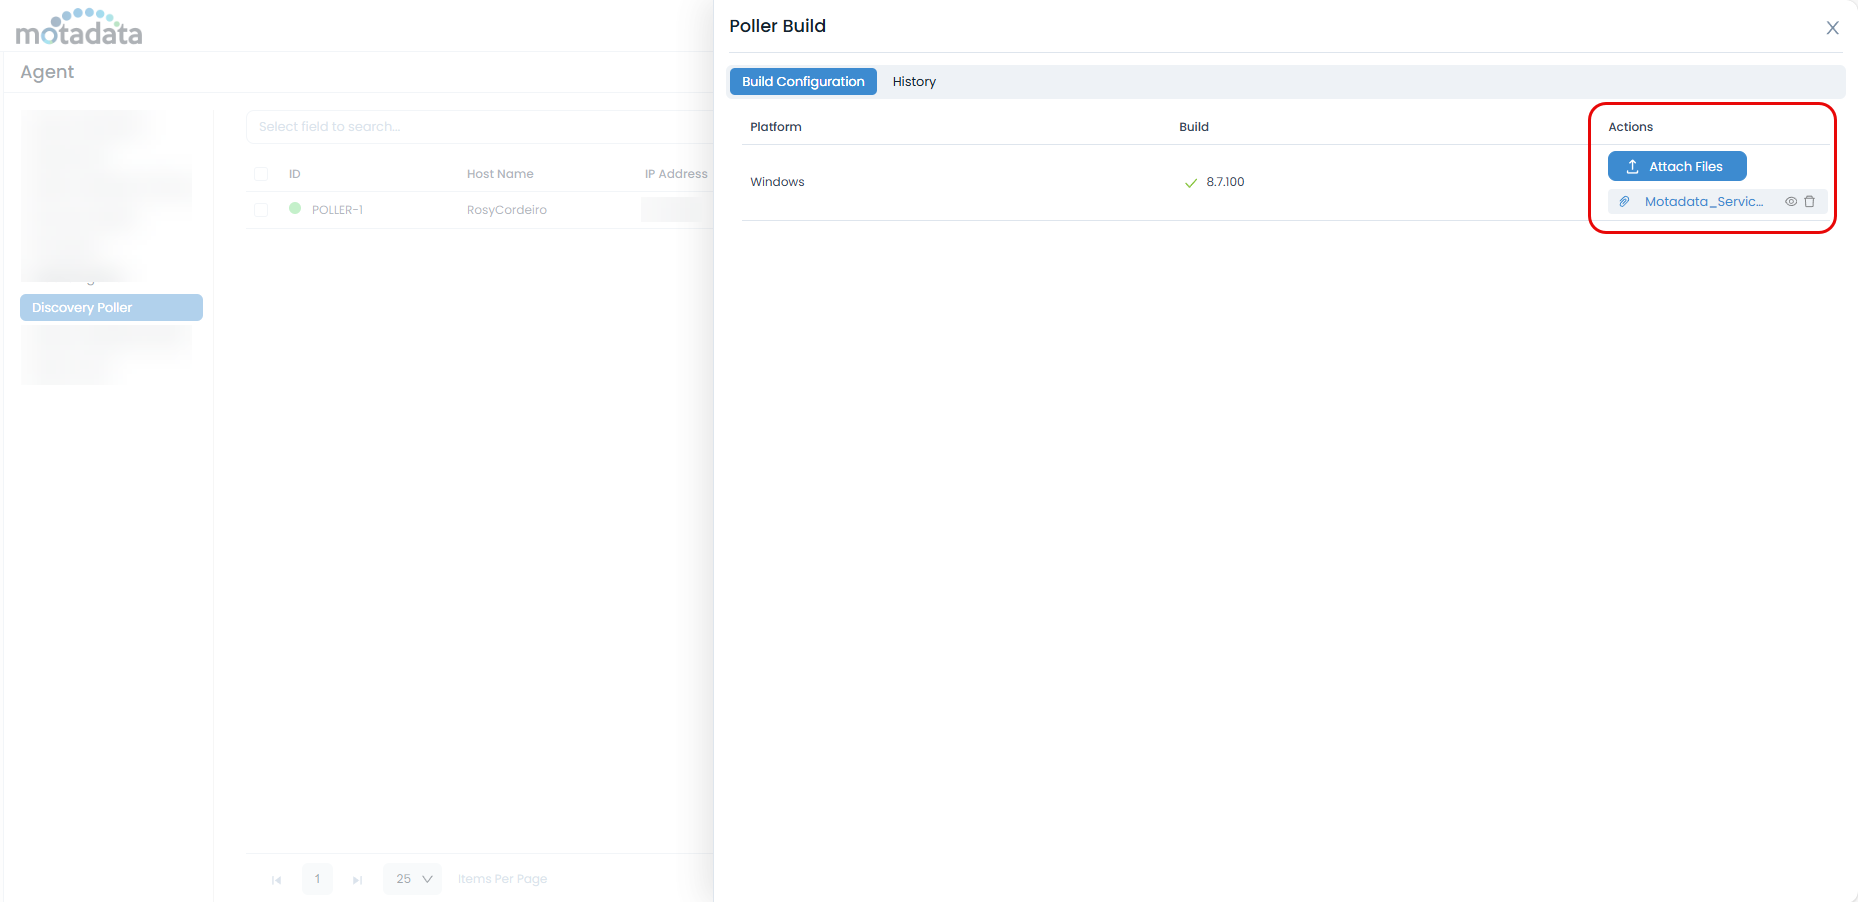The width and height of the screenshot is (1858, 902).
Task: Open Discovery Poller in the sidebar
Action: coord(111,308)
